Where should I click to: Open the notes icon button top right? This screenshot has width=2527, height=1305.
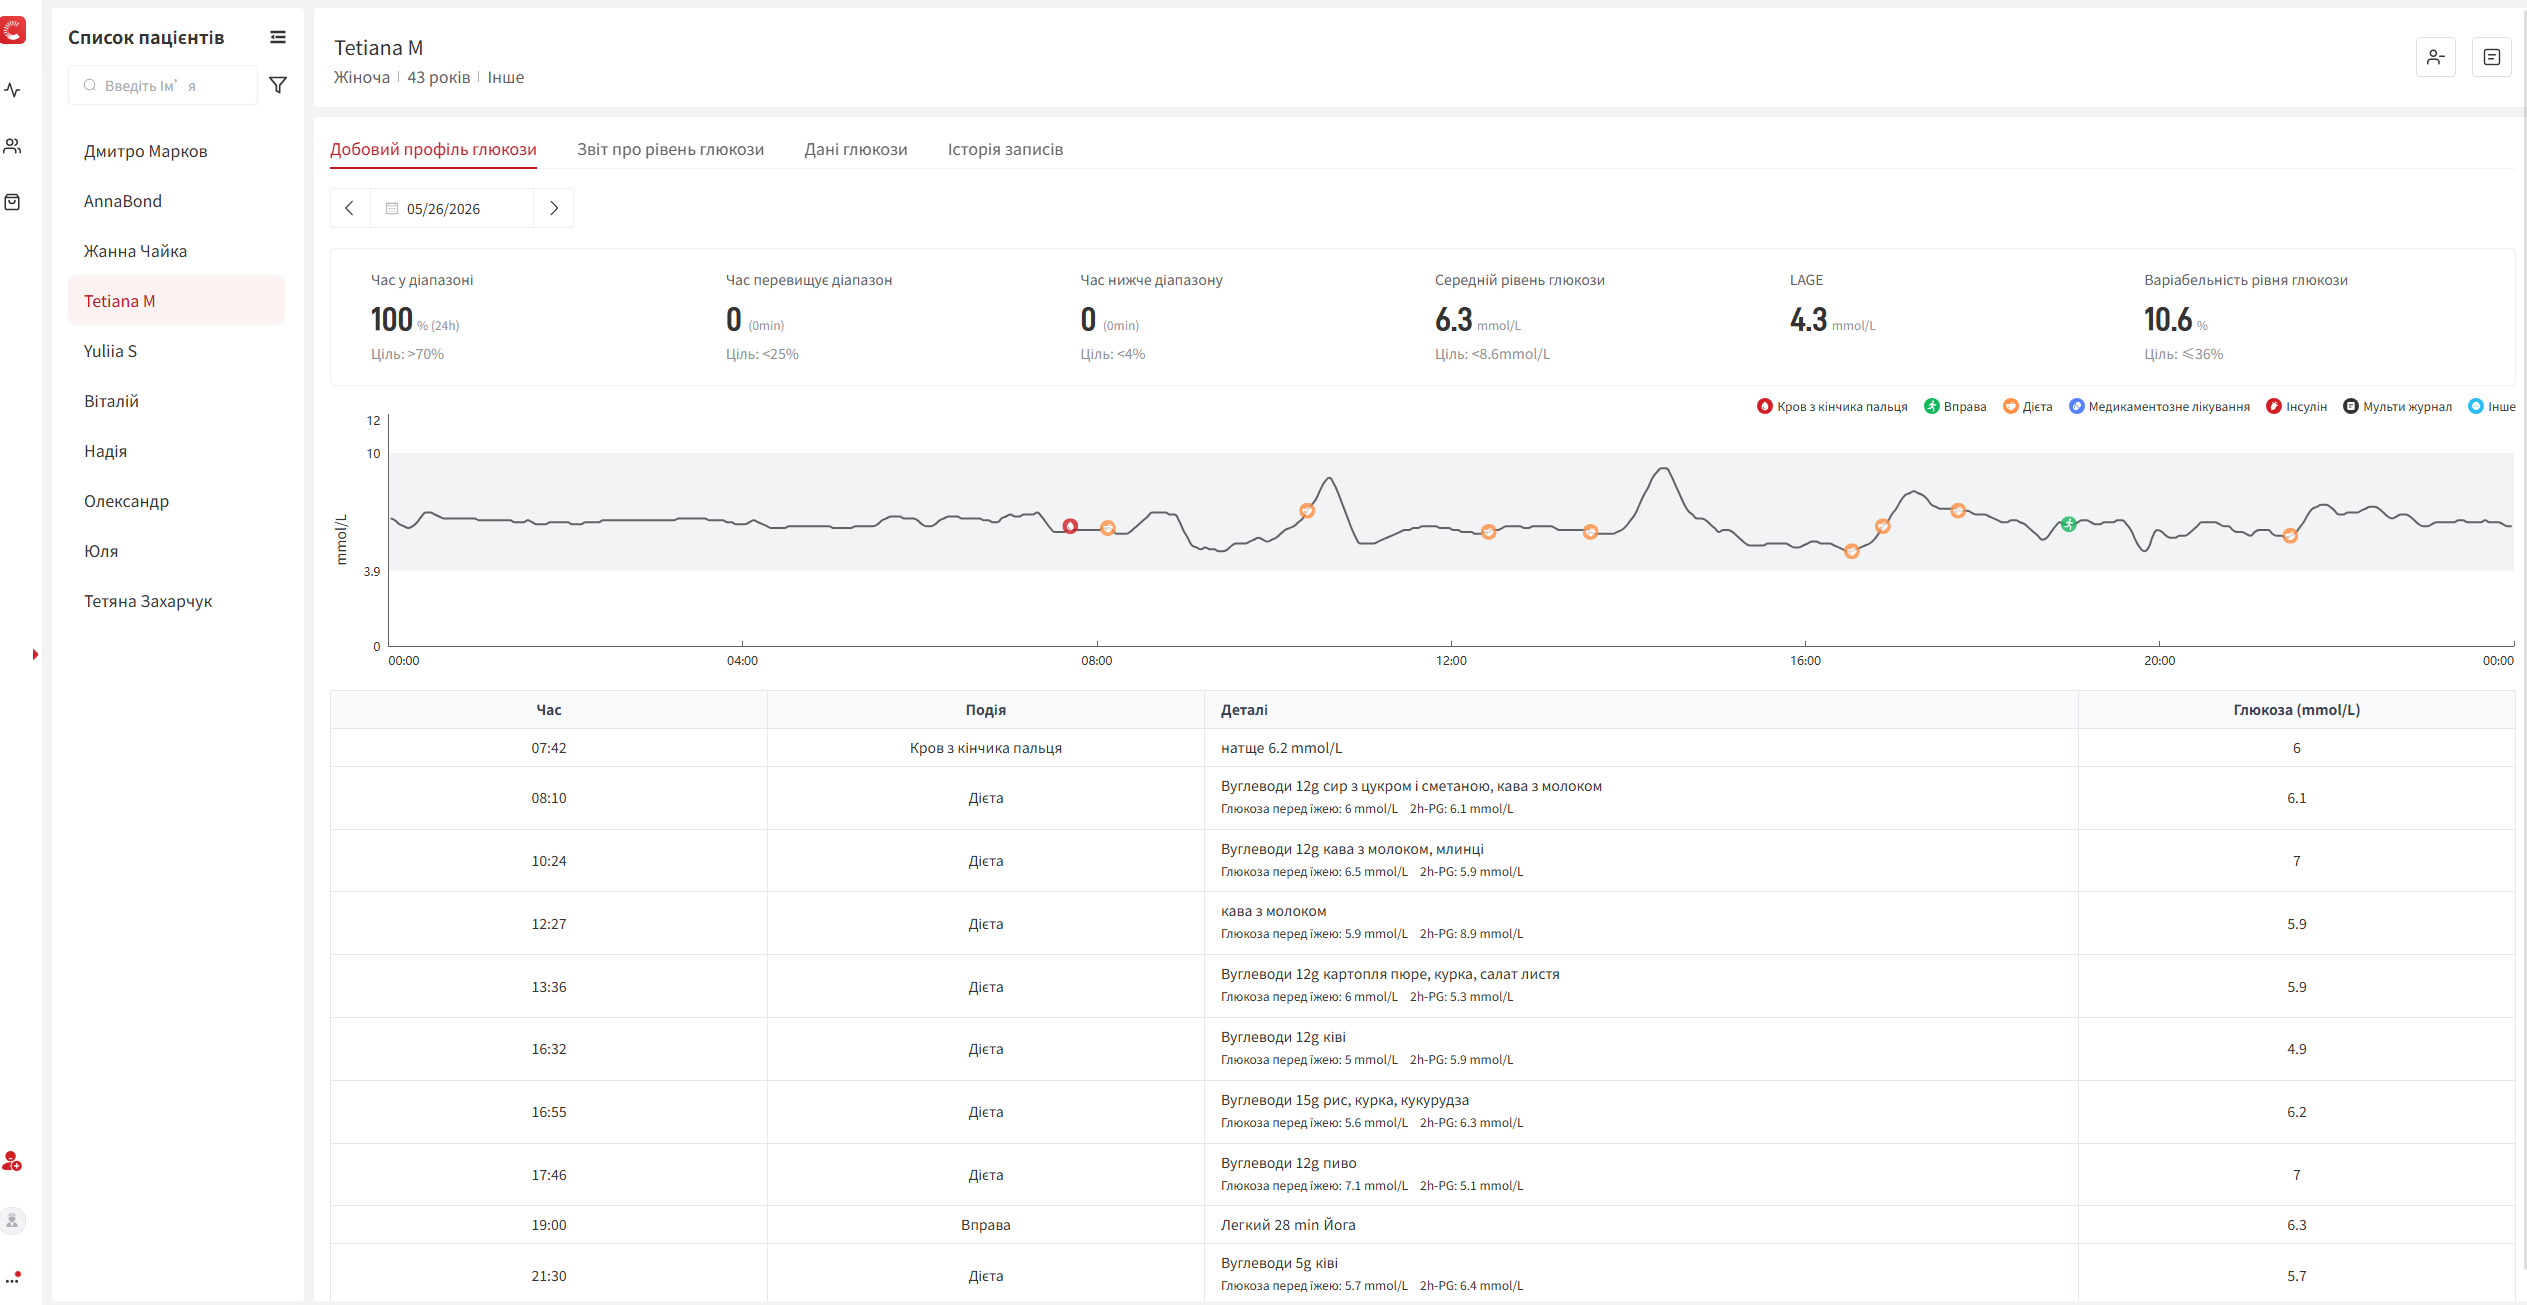pos(2491,57)
